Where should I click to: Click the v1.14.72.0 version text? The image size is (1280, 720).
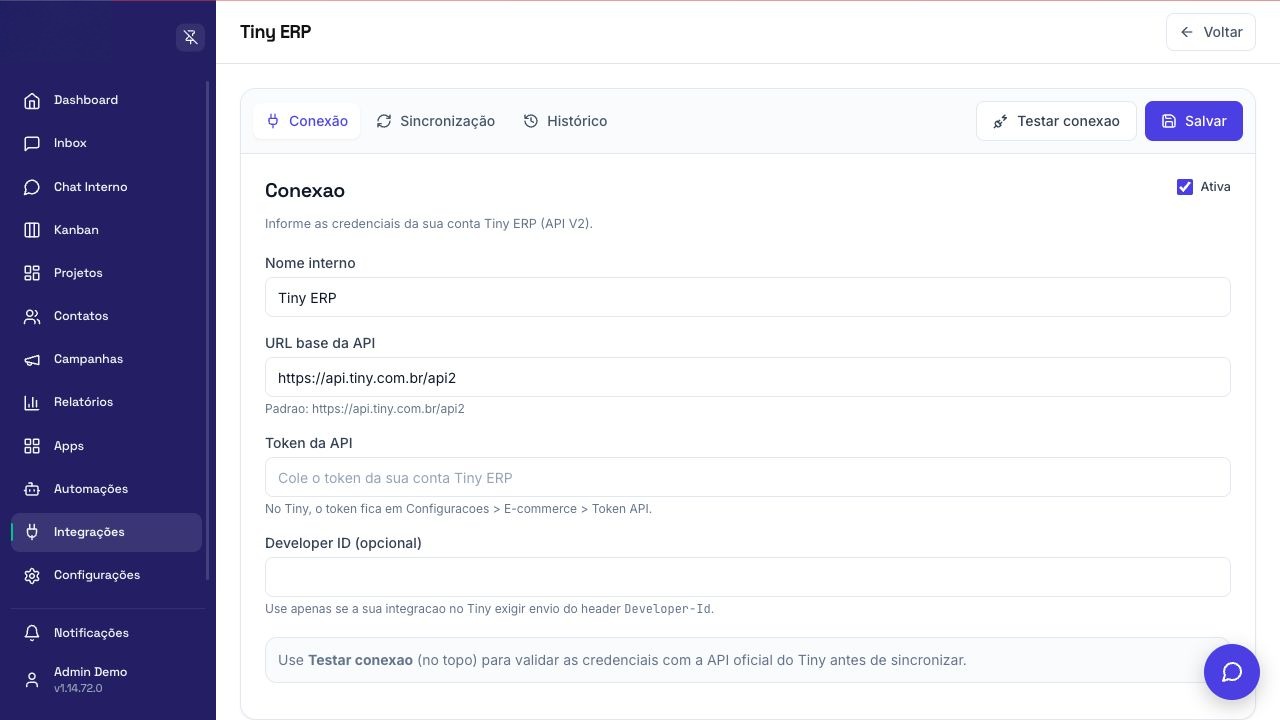point(78,688)
